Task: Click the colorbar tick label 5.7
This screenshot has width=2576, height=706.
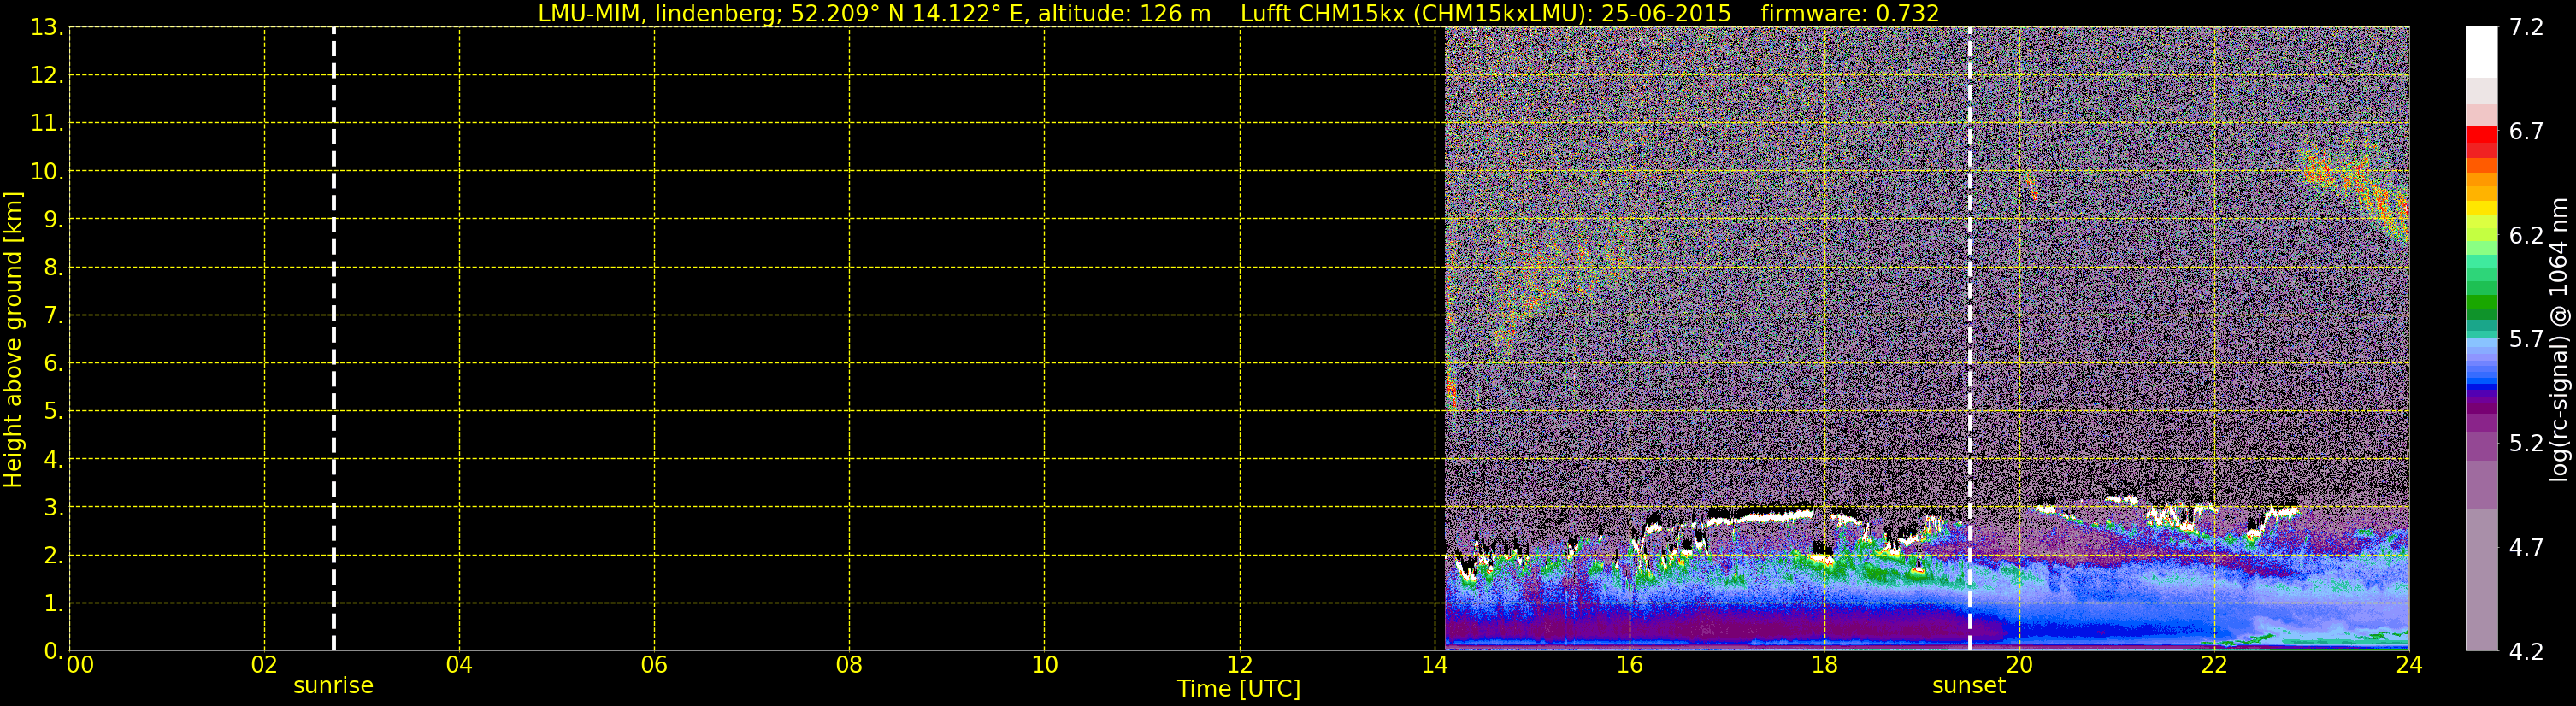Action: pyautogui.click(x=2526, y=339)
